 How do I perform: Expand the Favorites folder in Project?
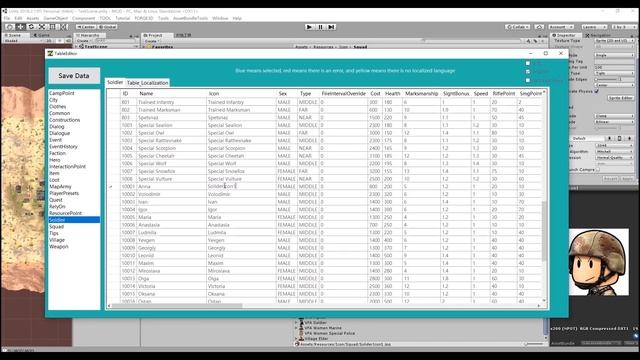pyautogui.click(x=145, y=47)
